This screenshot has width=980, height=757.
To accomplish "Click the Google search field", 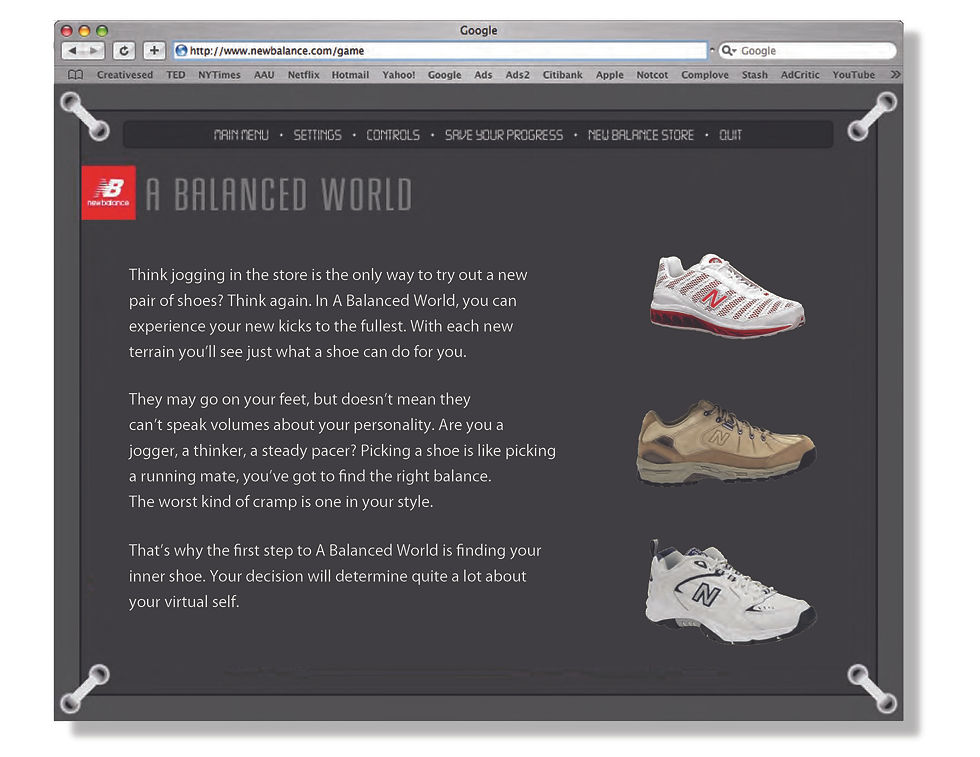I will pos(808,51).
